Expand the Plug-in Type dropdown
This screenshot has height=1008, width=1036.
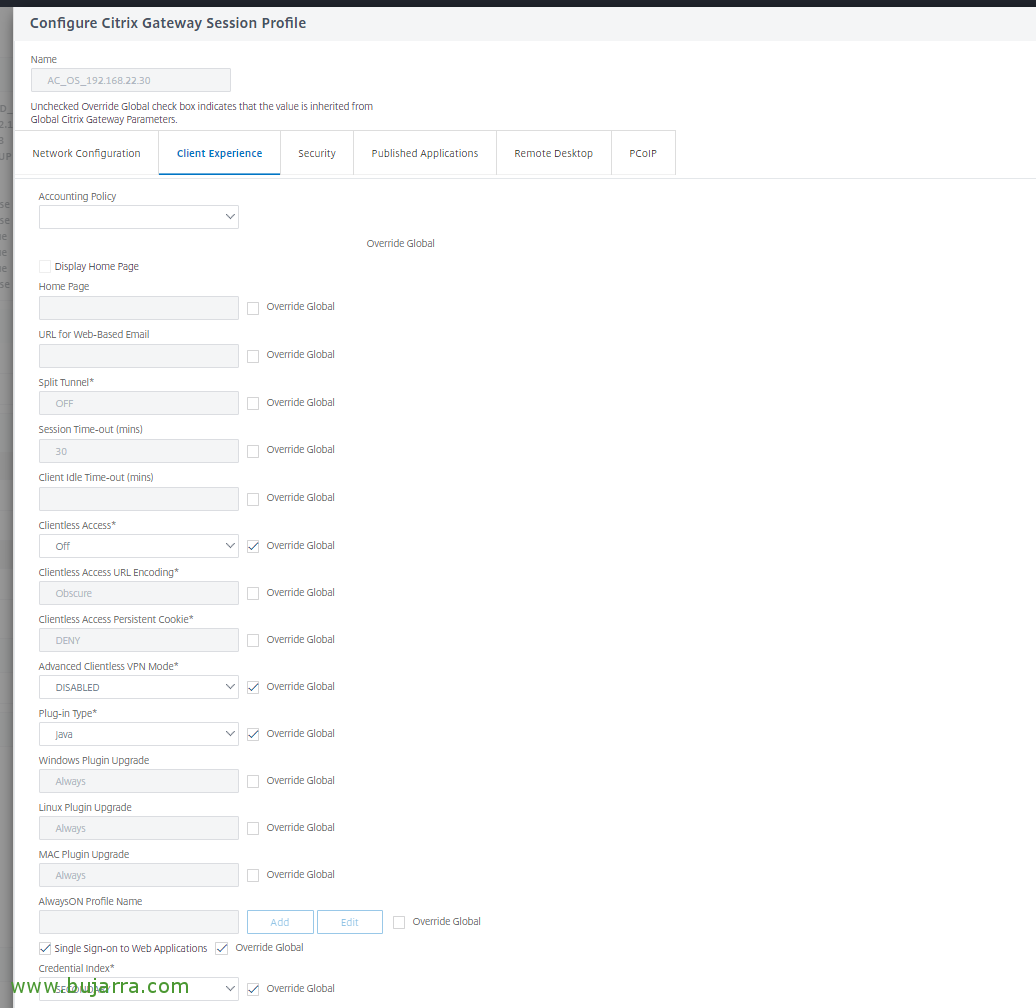pos(139,734)
